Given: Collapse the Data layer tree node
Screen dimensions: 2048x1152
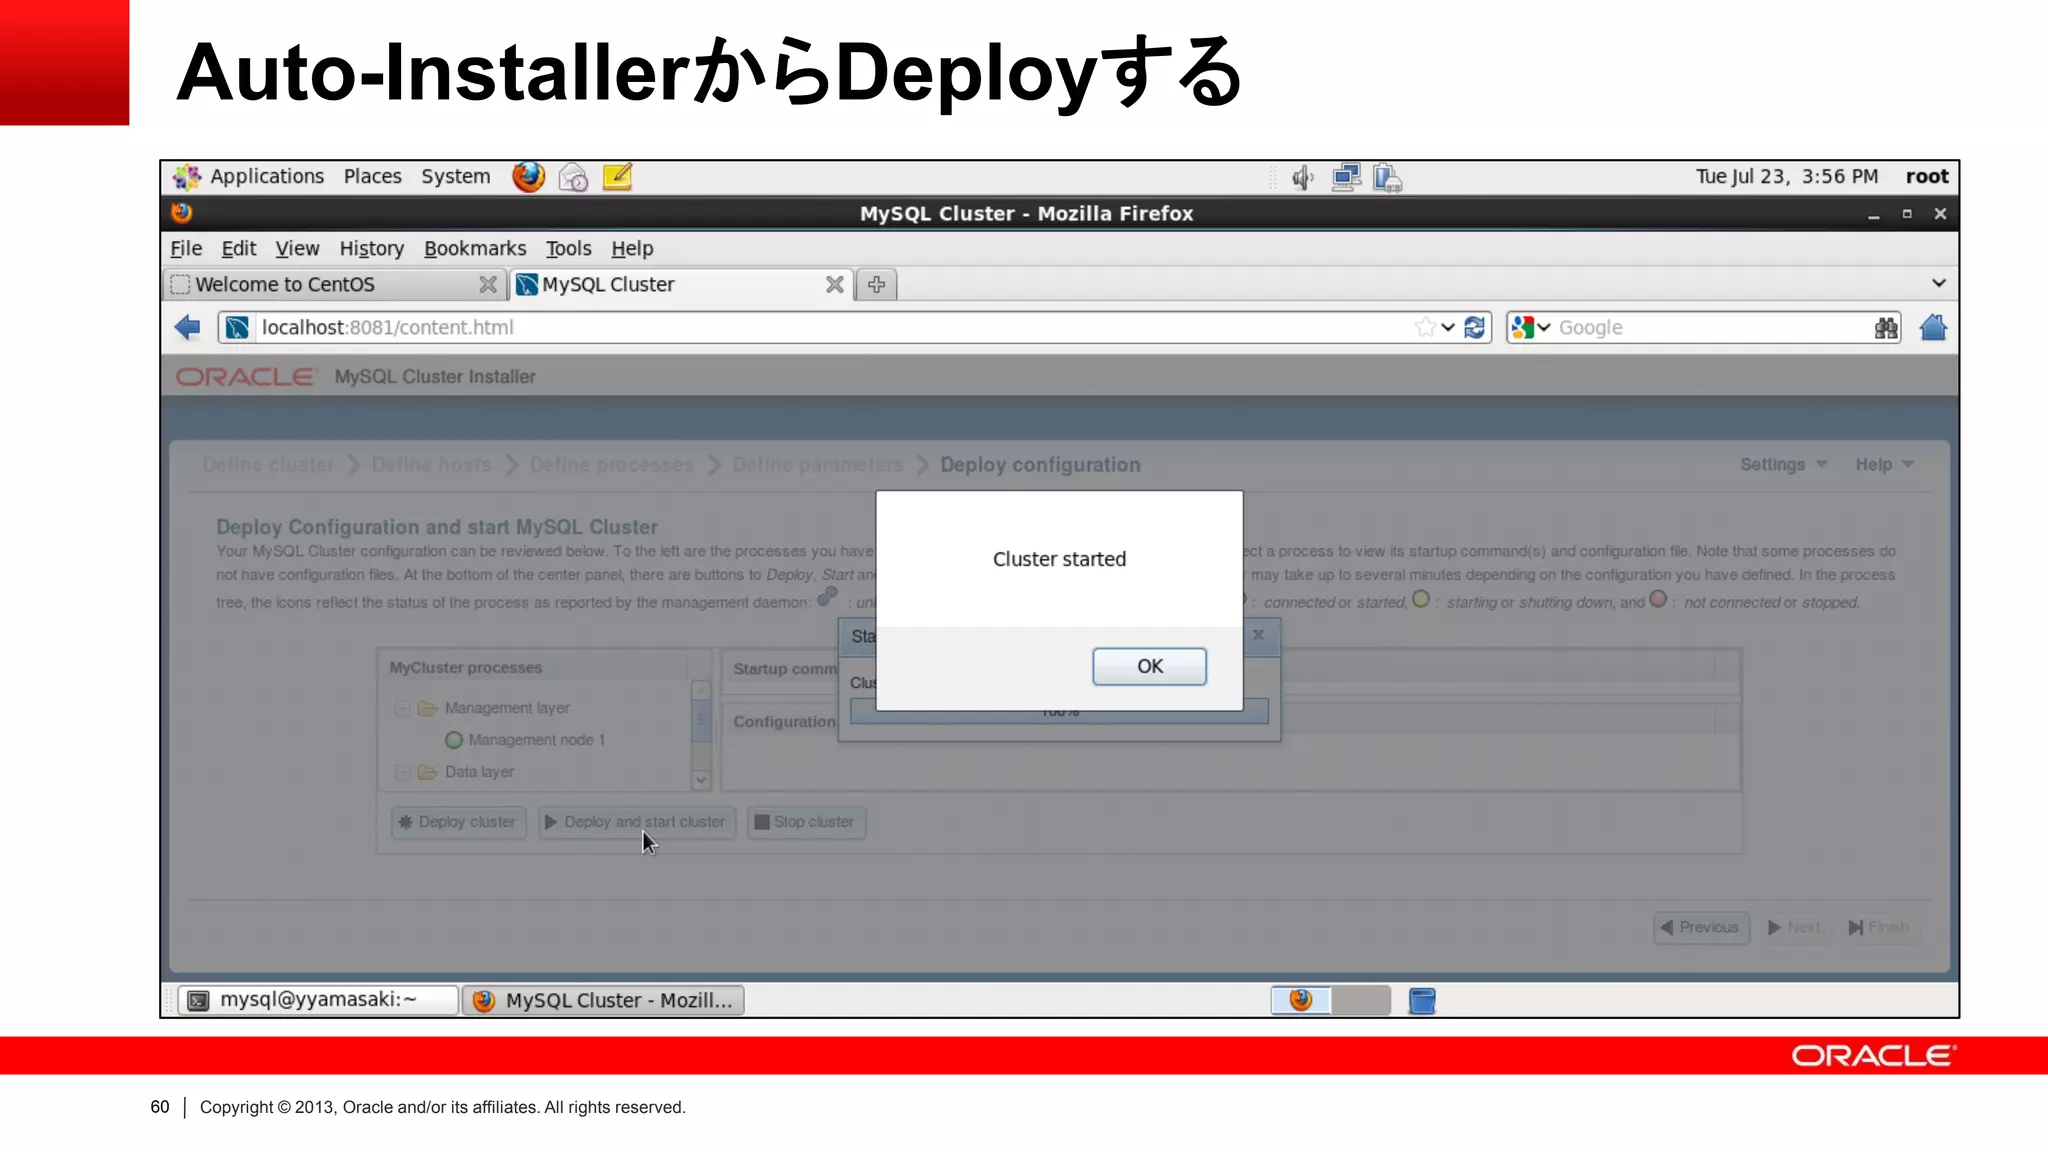Looking at the screenshot, I should [x=402, y=772].
